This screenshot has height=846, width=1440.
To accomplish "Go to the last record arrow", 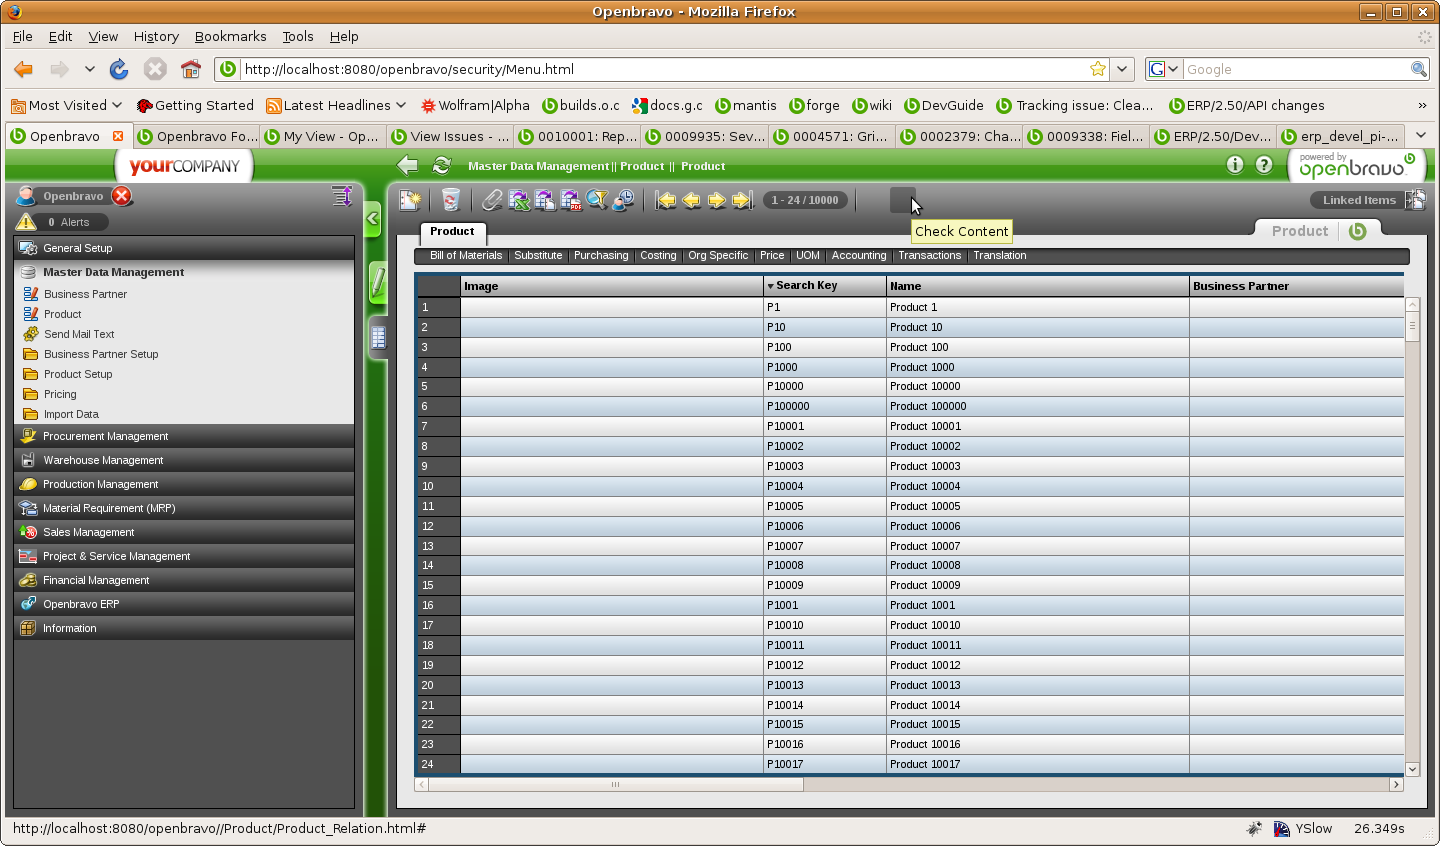I will (x=742, y=200).
